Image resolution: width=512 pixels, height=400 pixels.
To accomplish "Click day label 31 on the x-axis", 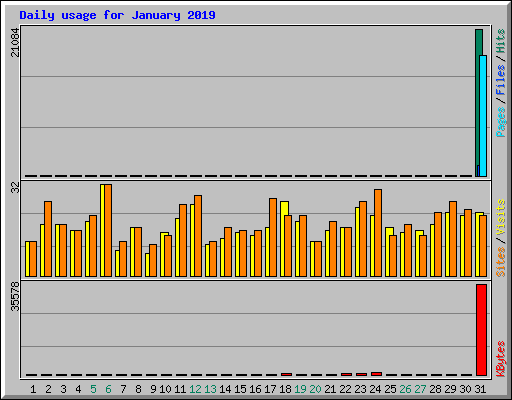I will tap(480, 389).
